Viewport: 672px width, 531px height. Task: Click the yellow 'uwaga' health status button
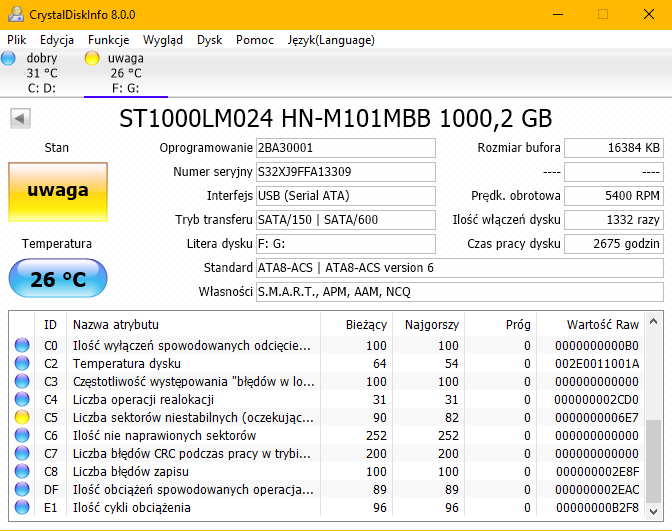click(x=58, y=192)
